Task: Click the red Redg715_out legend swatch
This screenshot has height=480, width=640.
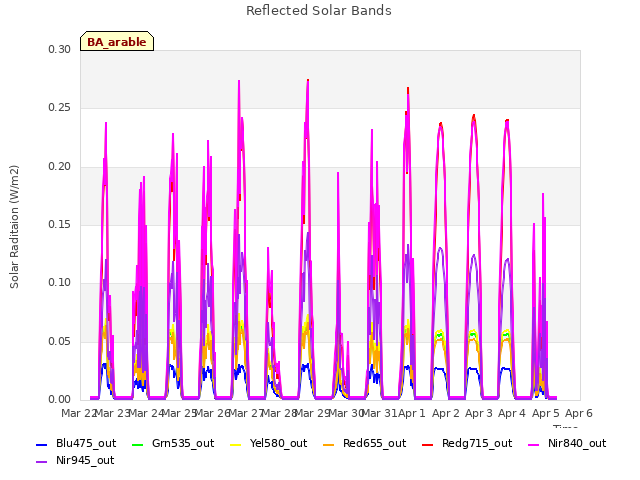Action: click(x=427, y=444)
